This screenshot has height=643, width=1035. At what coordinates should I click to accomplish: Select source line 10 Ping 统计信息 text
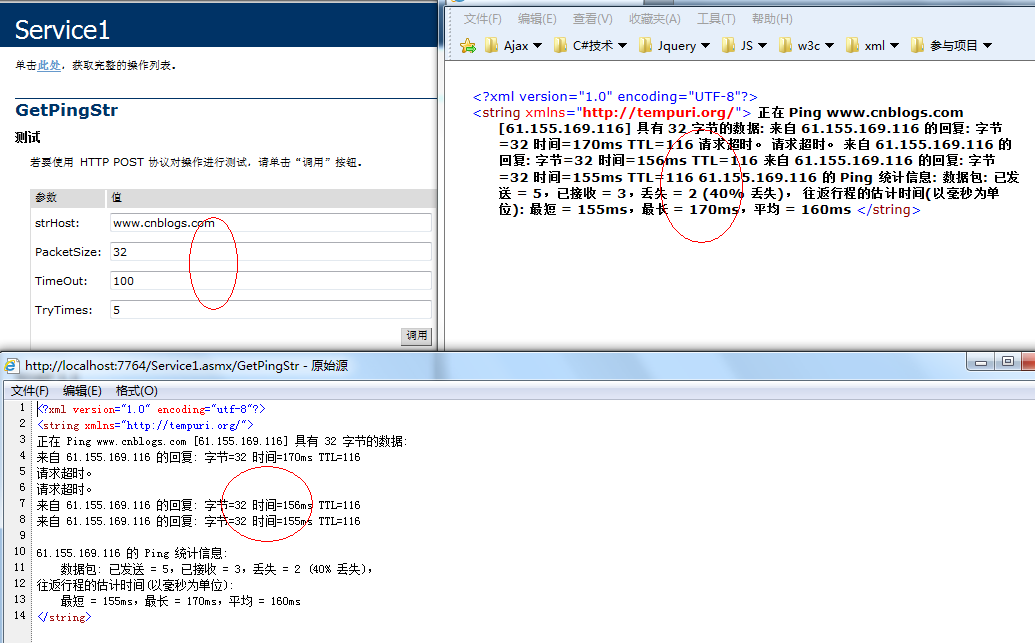click(132, 553)
